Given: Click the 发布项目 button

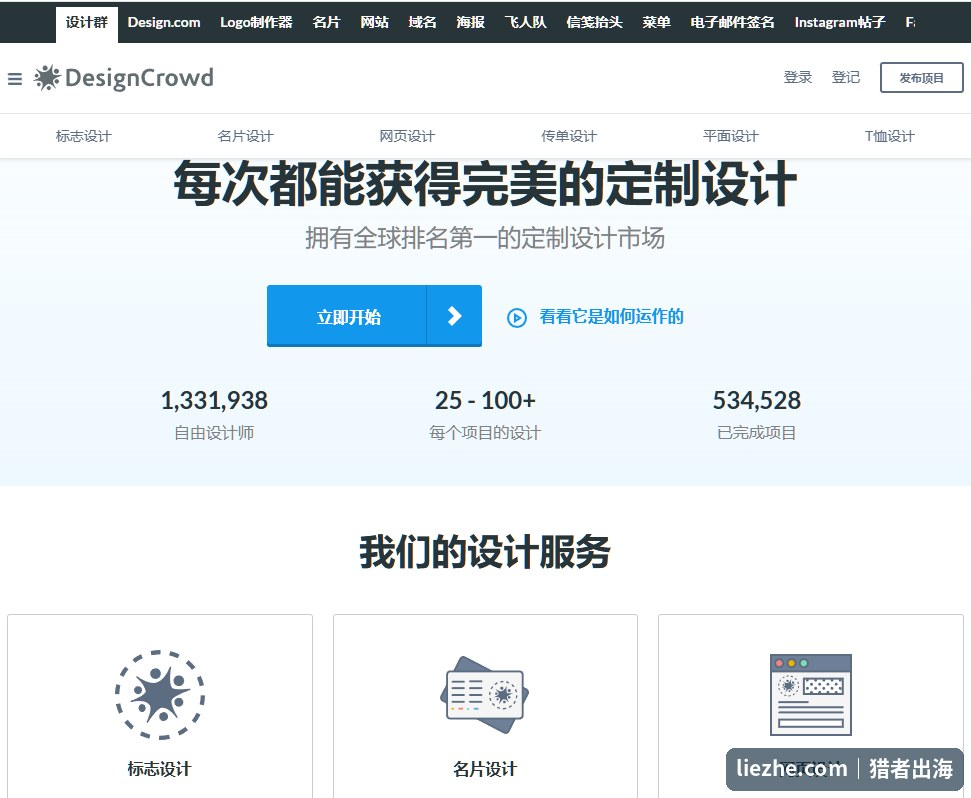Looking at the screenshot, I should [x=921, y=77].
